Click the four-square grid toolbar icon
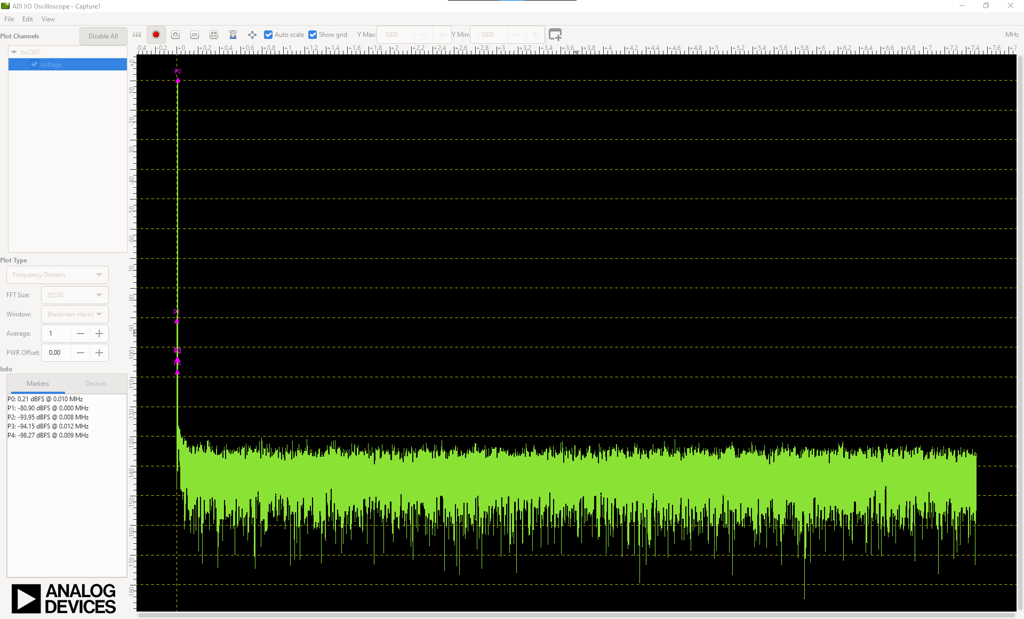 [x=214, y=35]
